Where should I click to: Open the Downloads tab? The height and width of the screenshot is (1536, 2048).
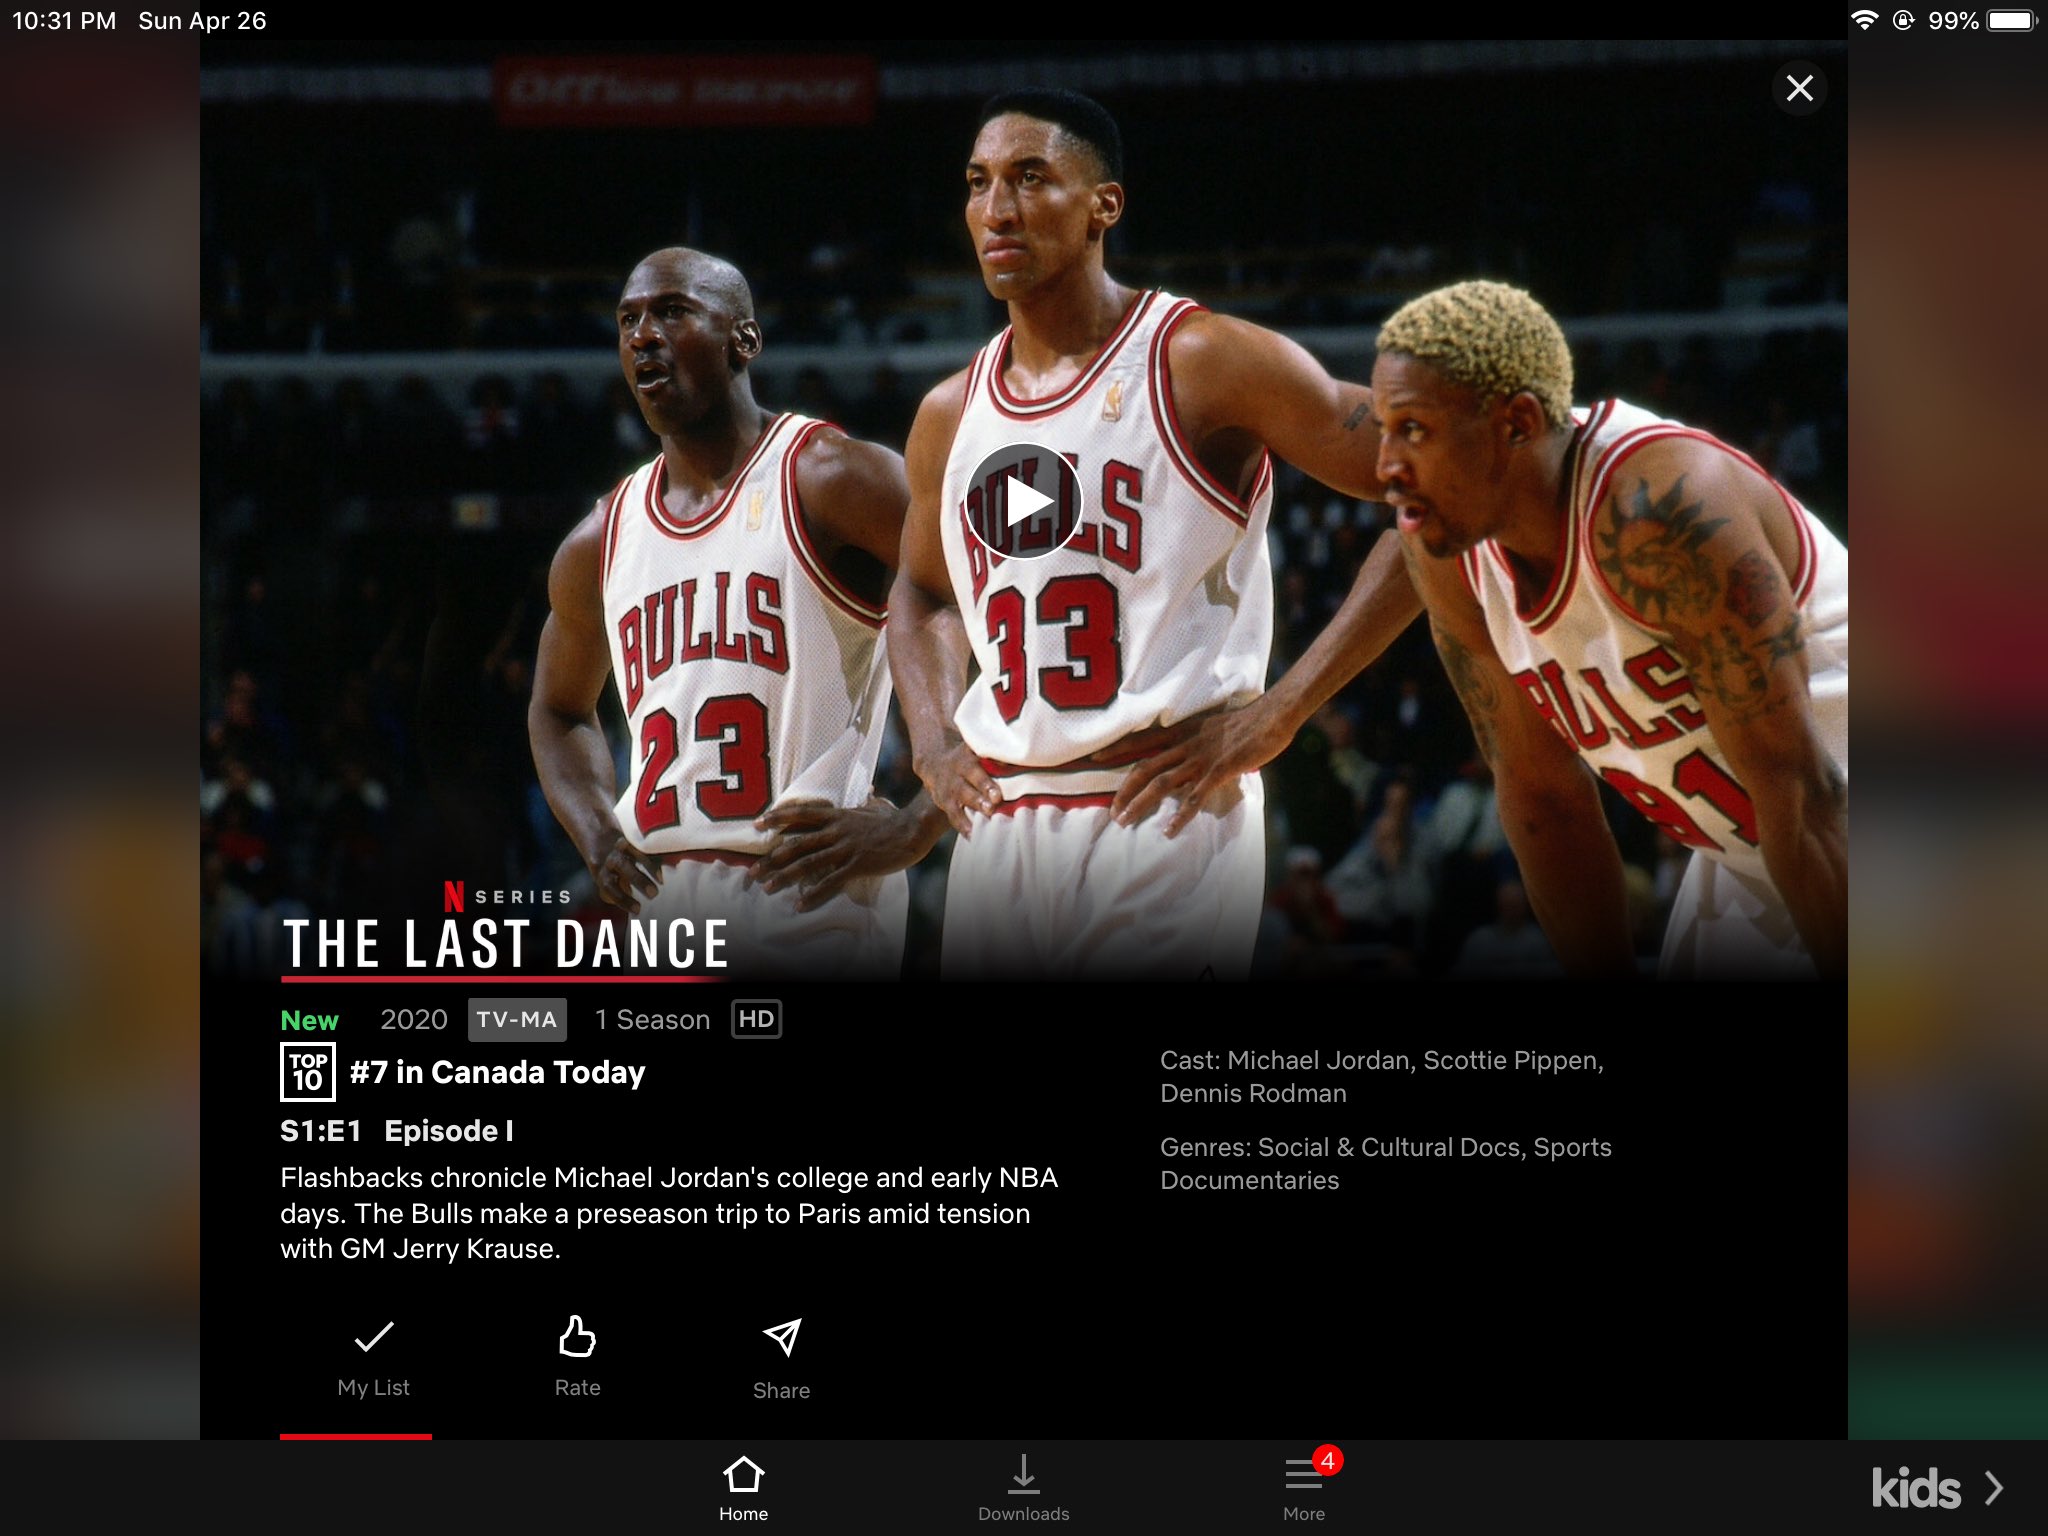point(1023,1487)
